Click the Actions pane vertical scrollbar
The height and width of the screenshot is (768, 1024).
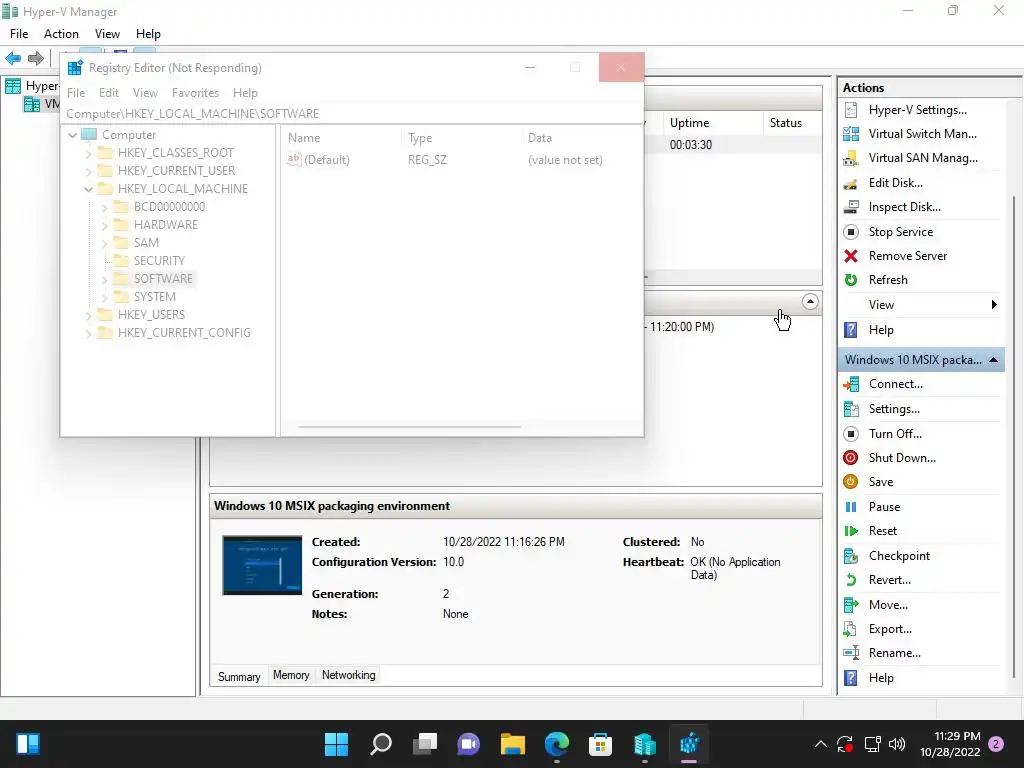1013,438
